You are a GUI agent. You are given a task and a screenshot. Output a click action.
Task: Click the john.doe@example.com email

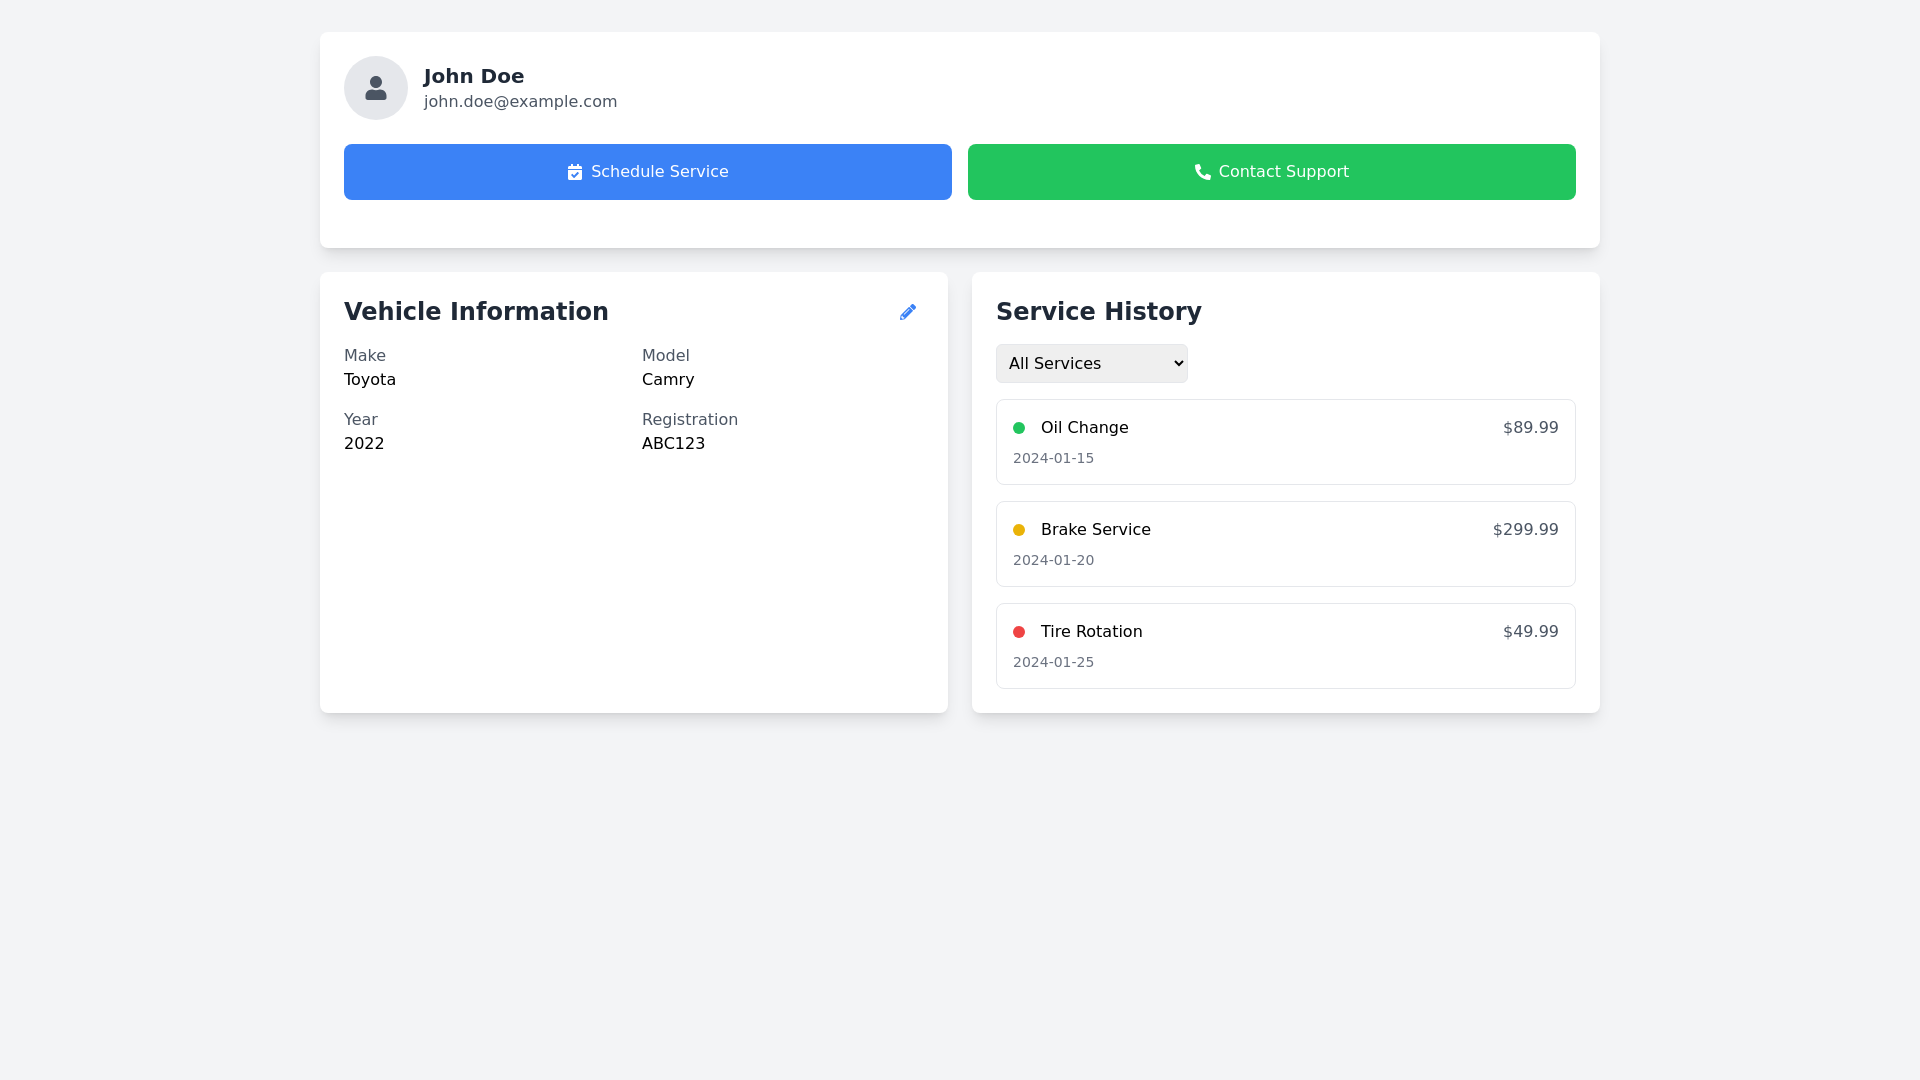click(520, 102)
